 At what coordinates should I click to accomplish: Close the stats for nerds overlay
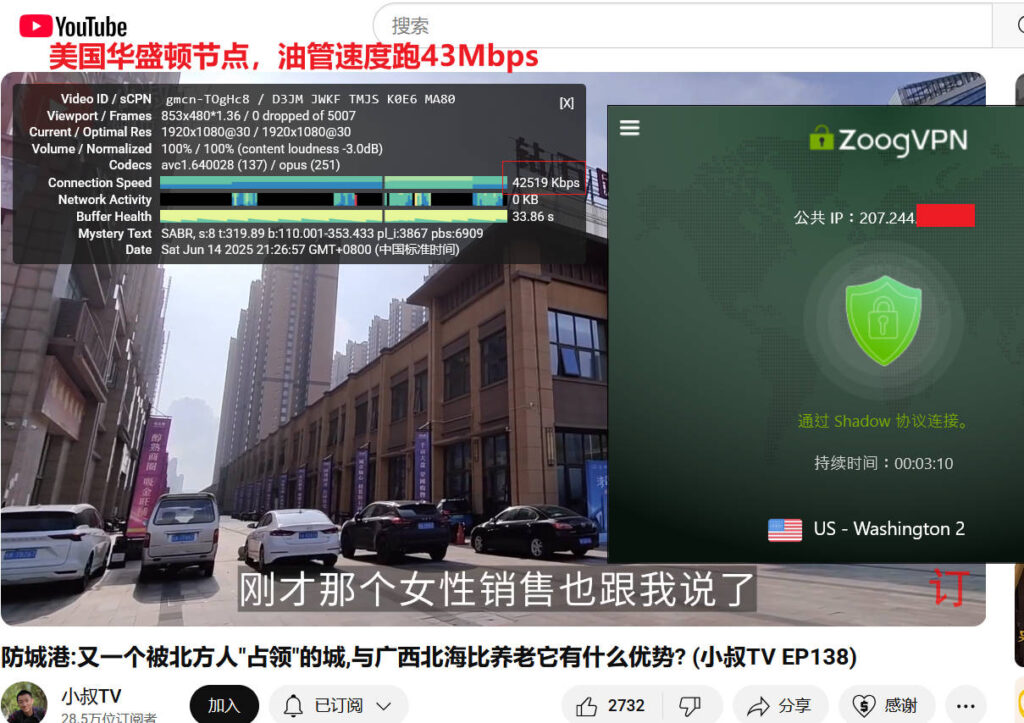[566, 102]
